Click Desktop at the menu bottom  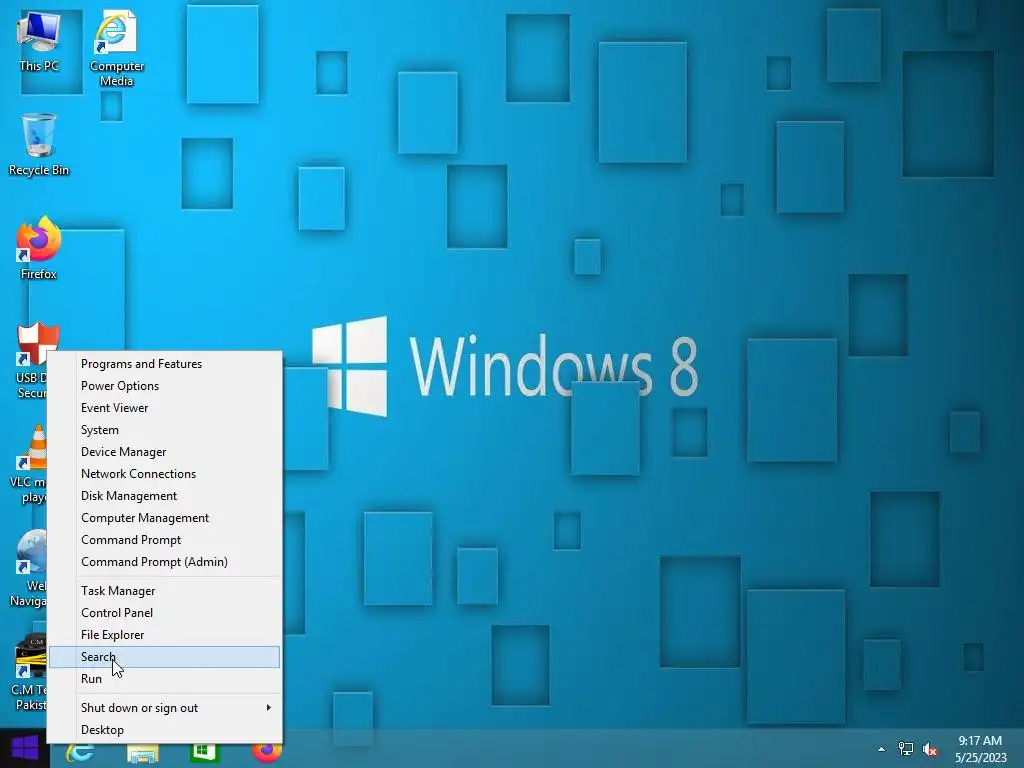click(x=165, y=730)
